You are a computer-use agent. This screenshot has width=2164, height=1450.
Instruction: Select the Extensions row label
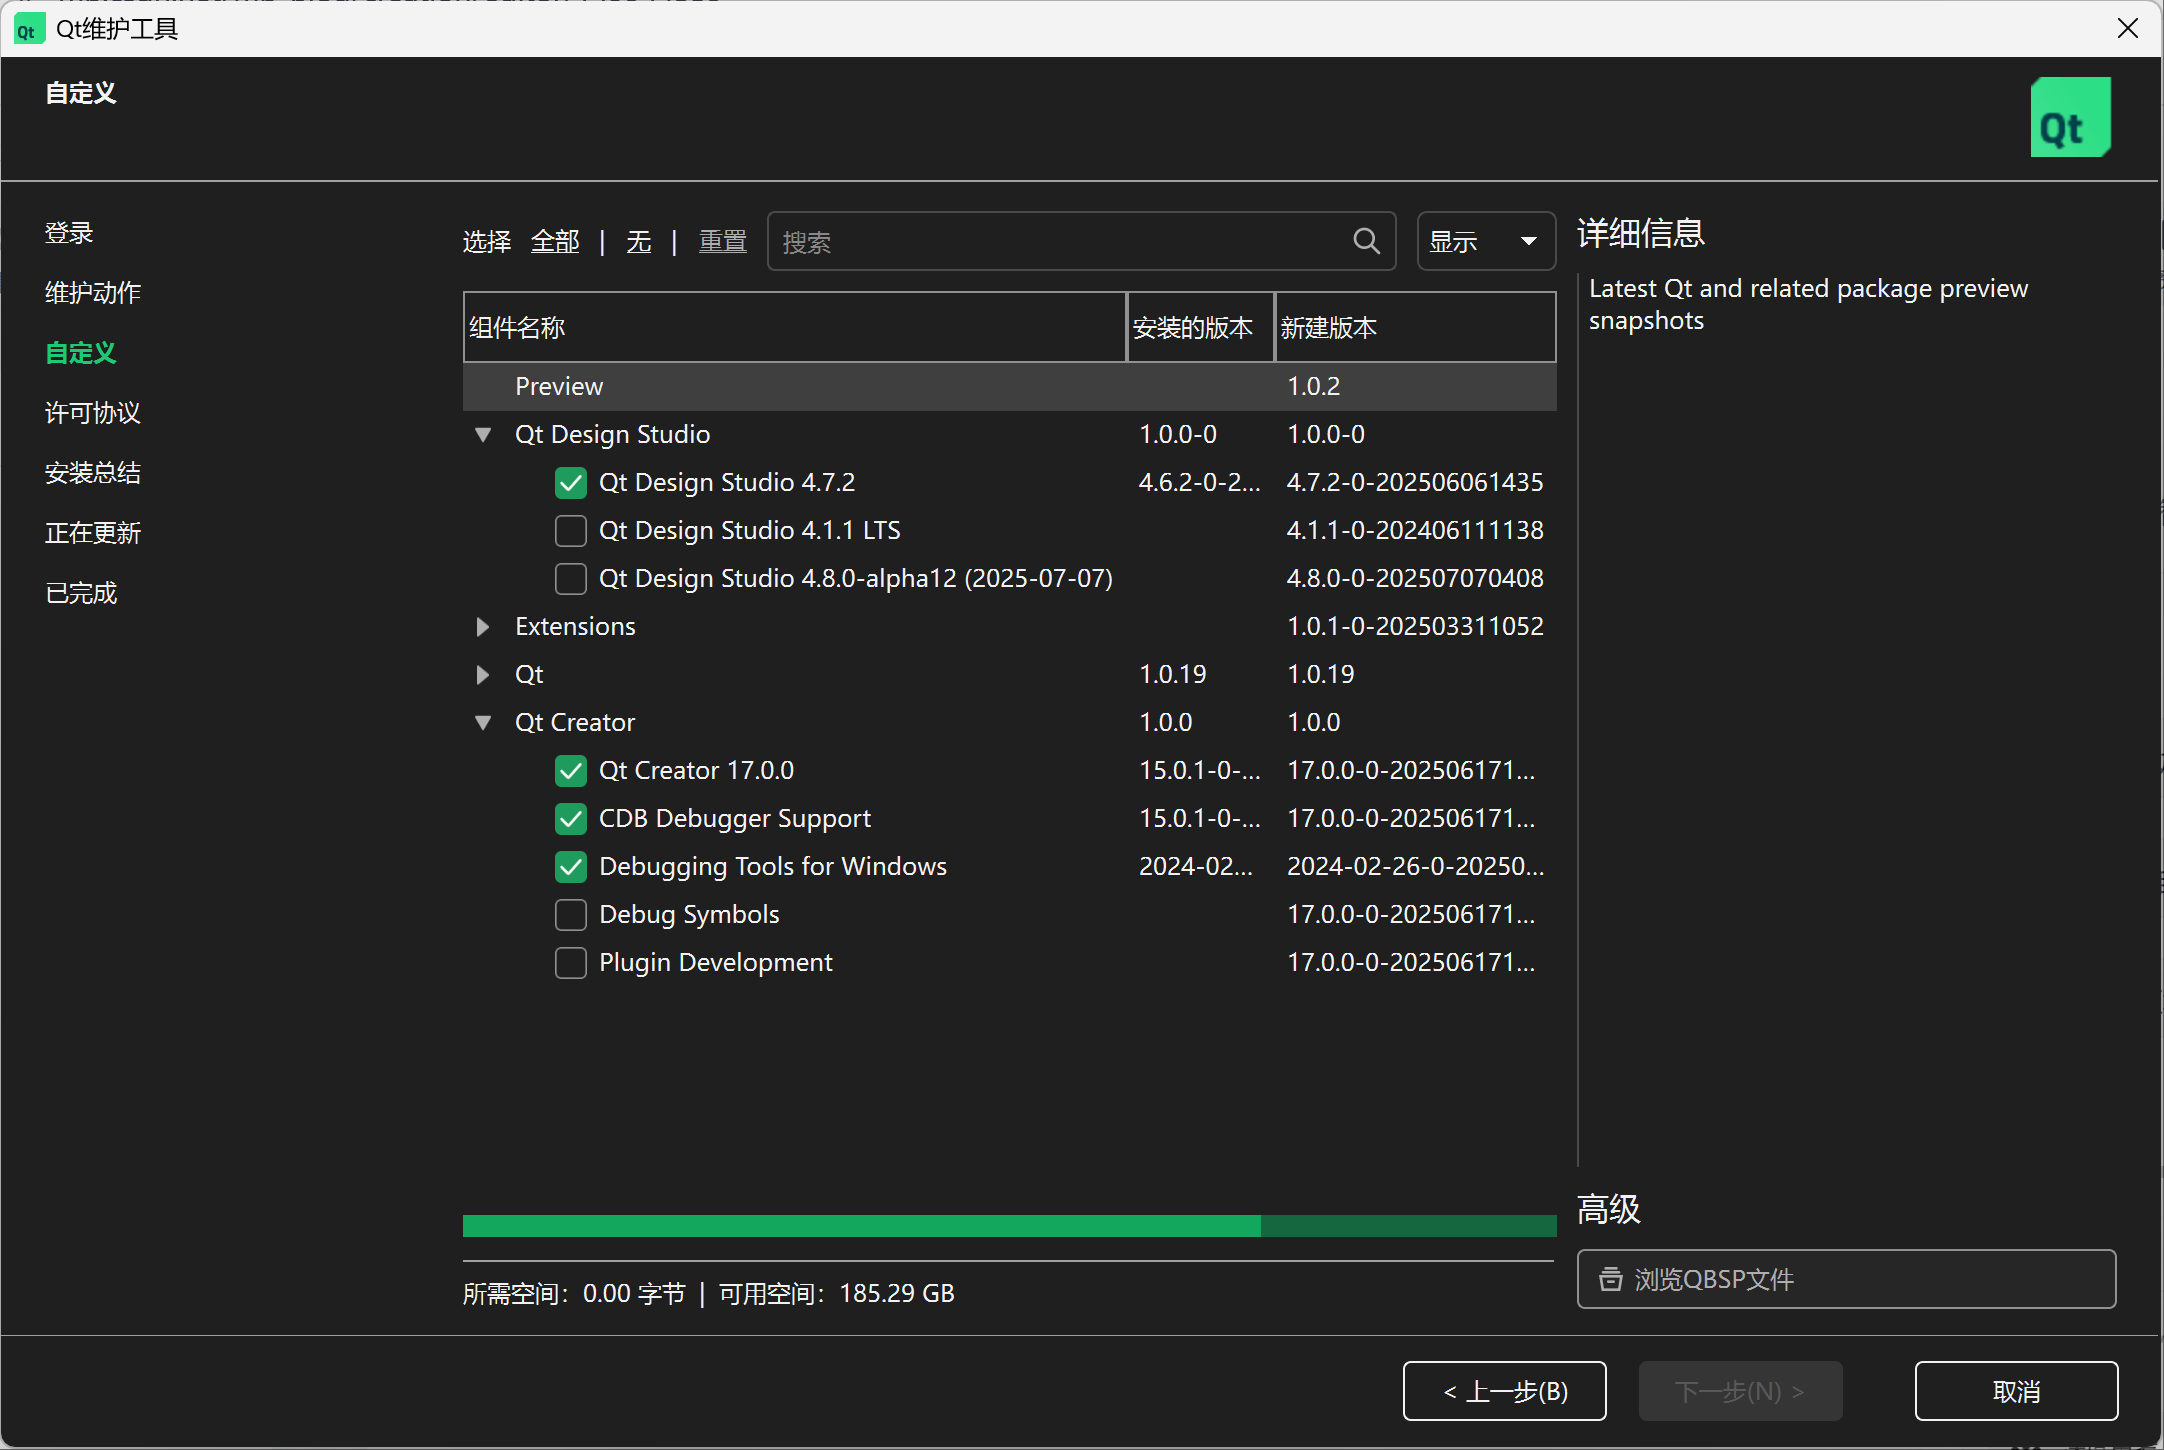point(575,627)
